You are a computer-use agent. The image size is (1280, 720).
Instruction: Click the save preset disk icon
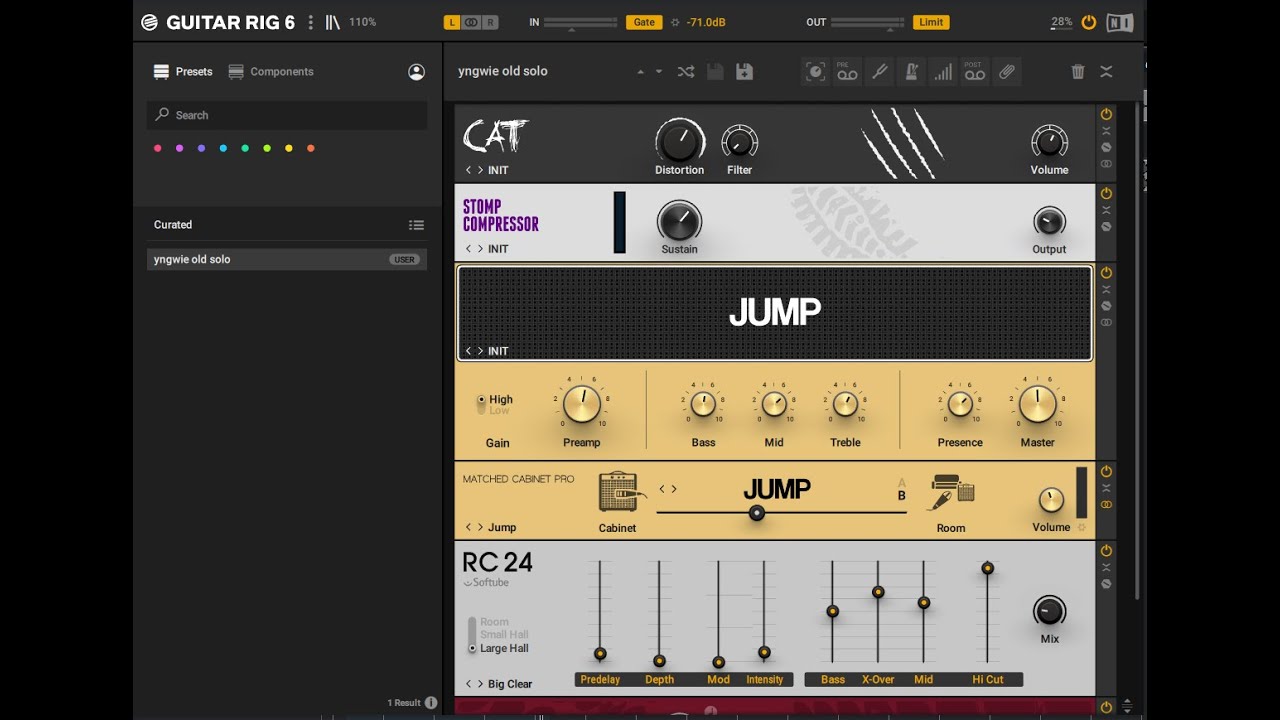(x=714, y=71)
